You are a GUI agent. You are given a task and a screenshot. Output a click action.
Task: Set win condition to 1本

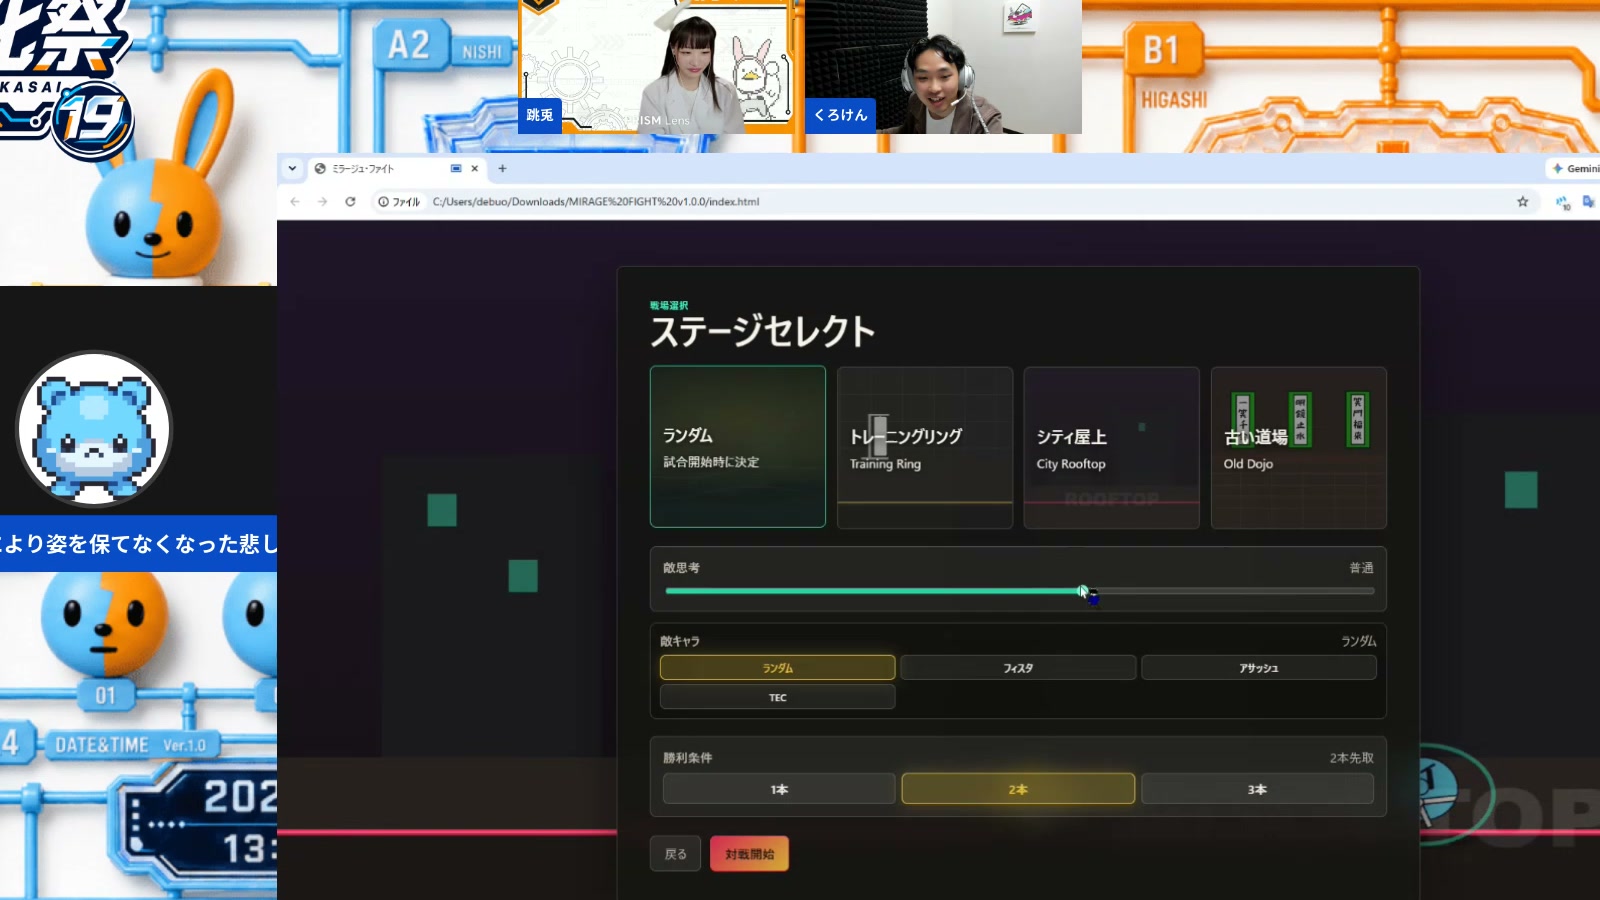779,789
